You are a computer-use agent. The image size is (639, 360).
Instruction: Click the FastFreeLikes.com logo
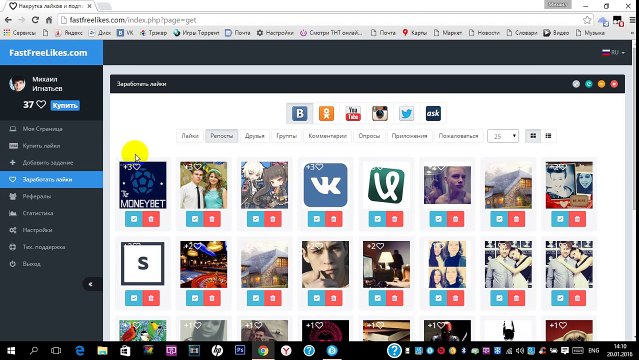tap(48, 53)
